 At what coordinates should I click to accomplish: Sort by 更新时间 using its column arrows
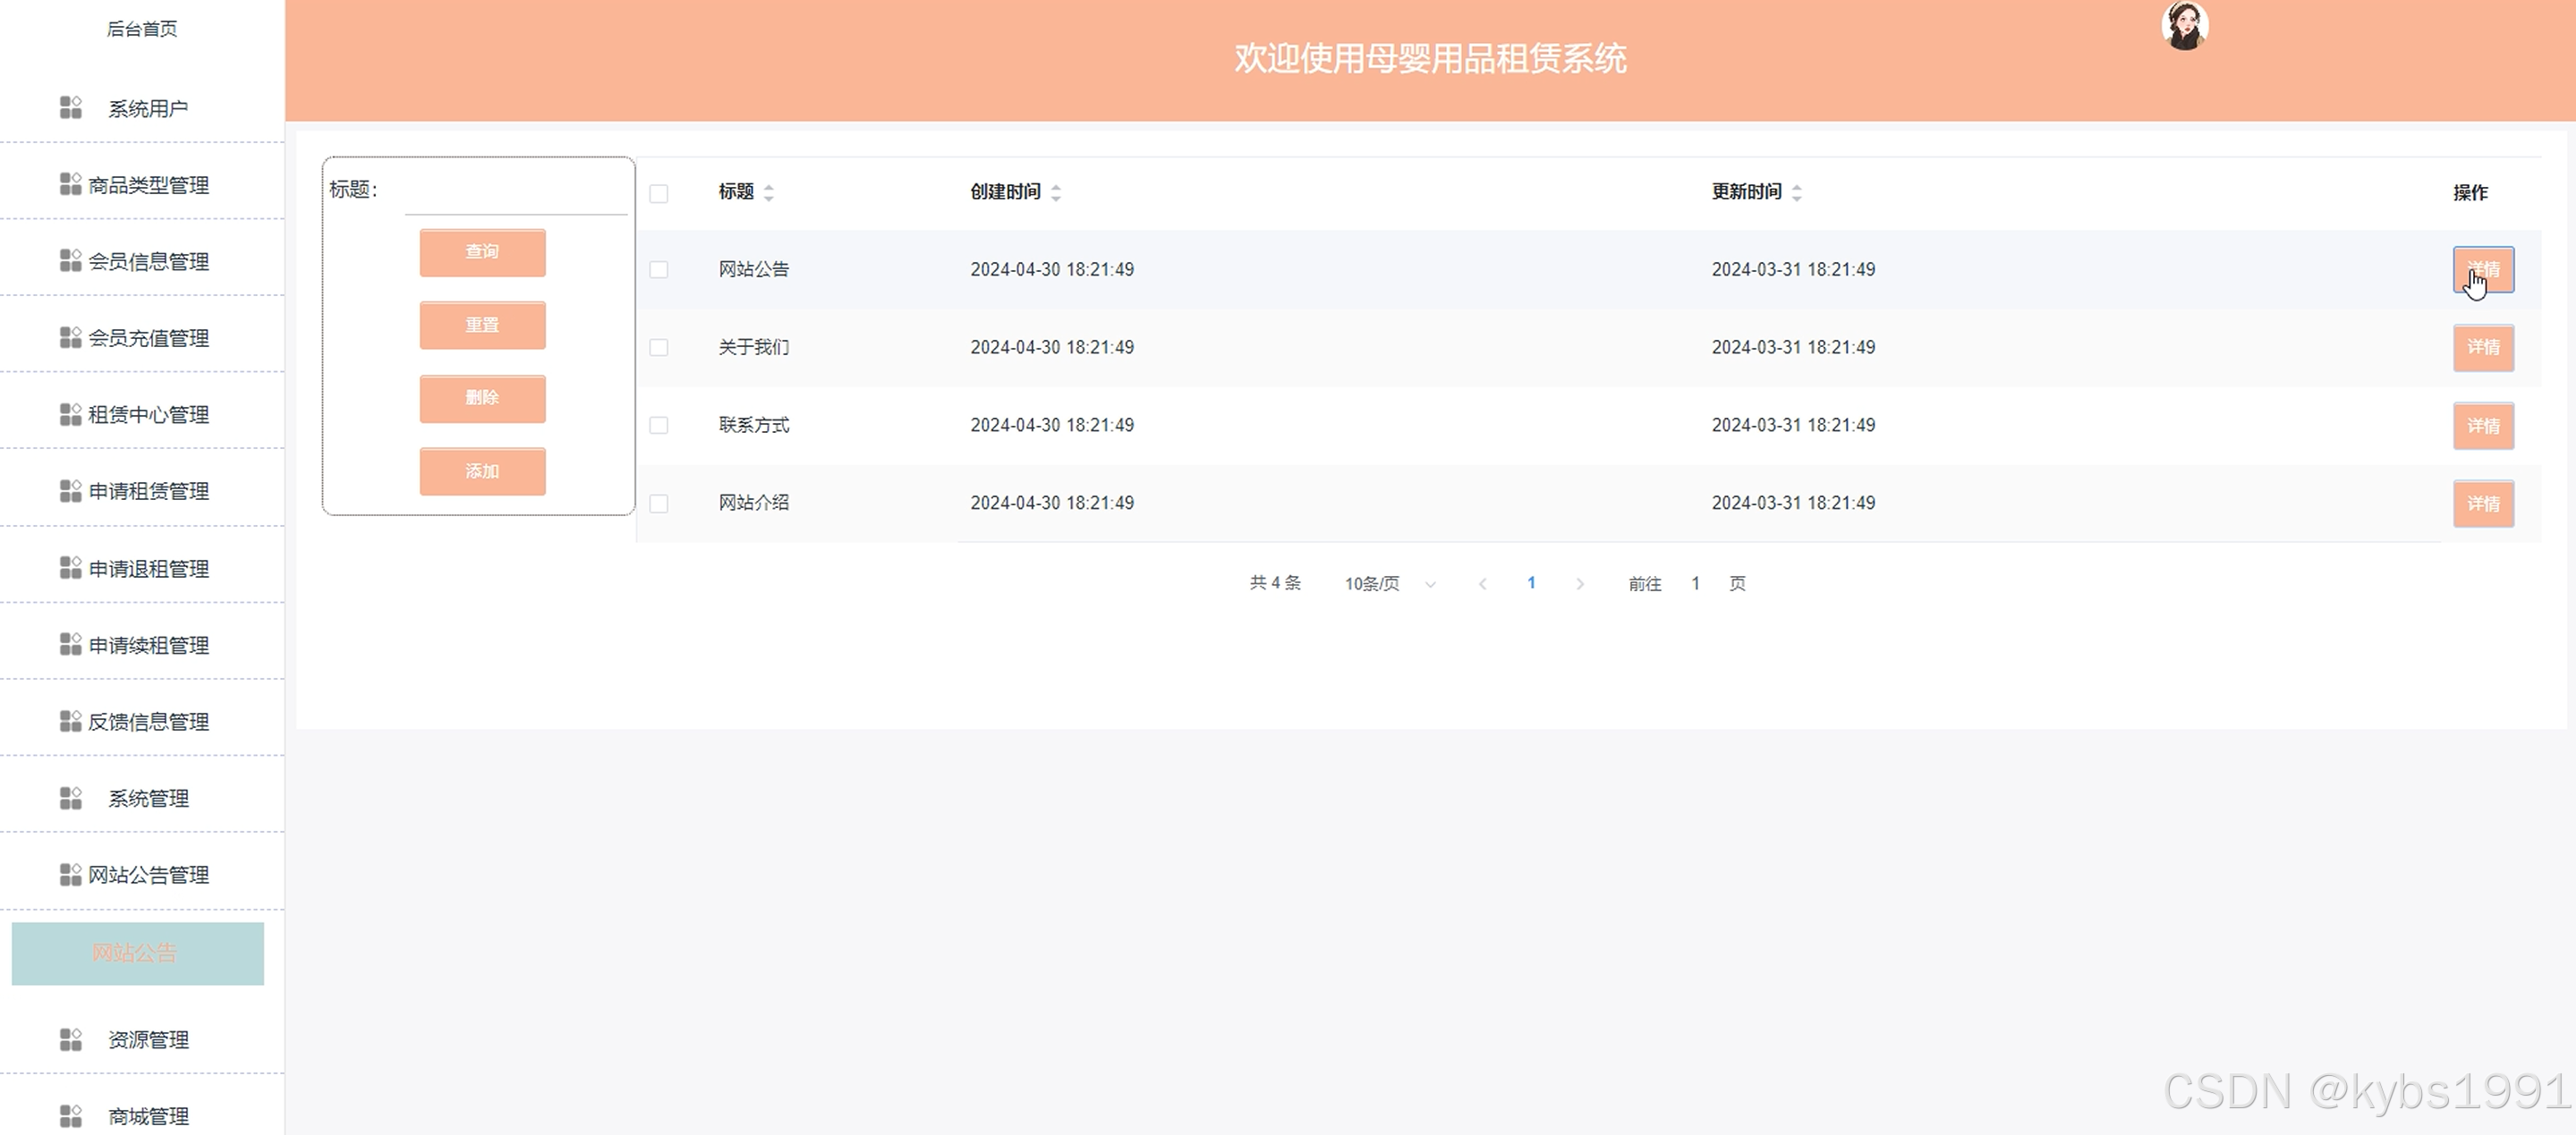[1796, 192]
